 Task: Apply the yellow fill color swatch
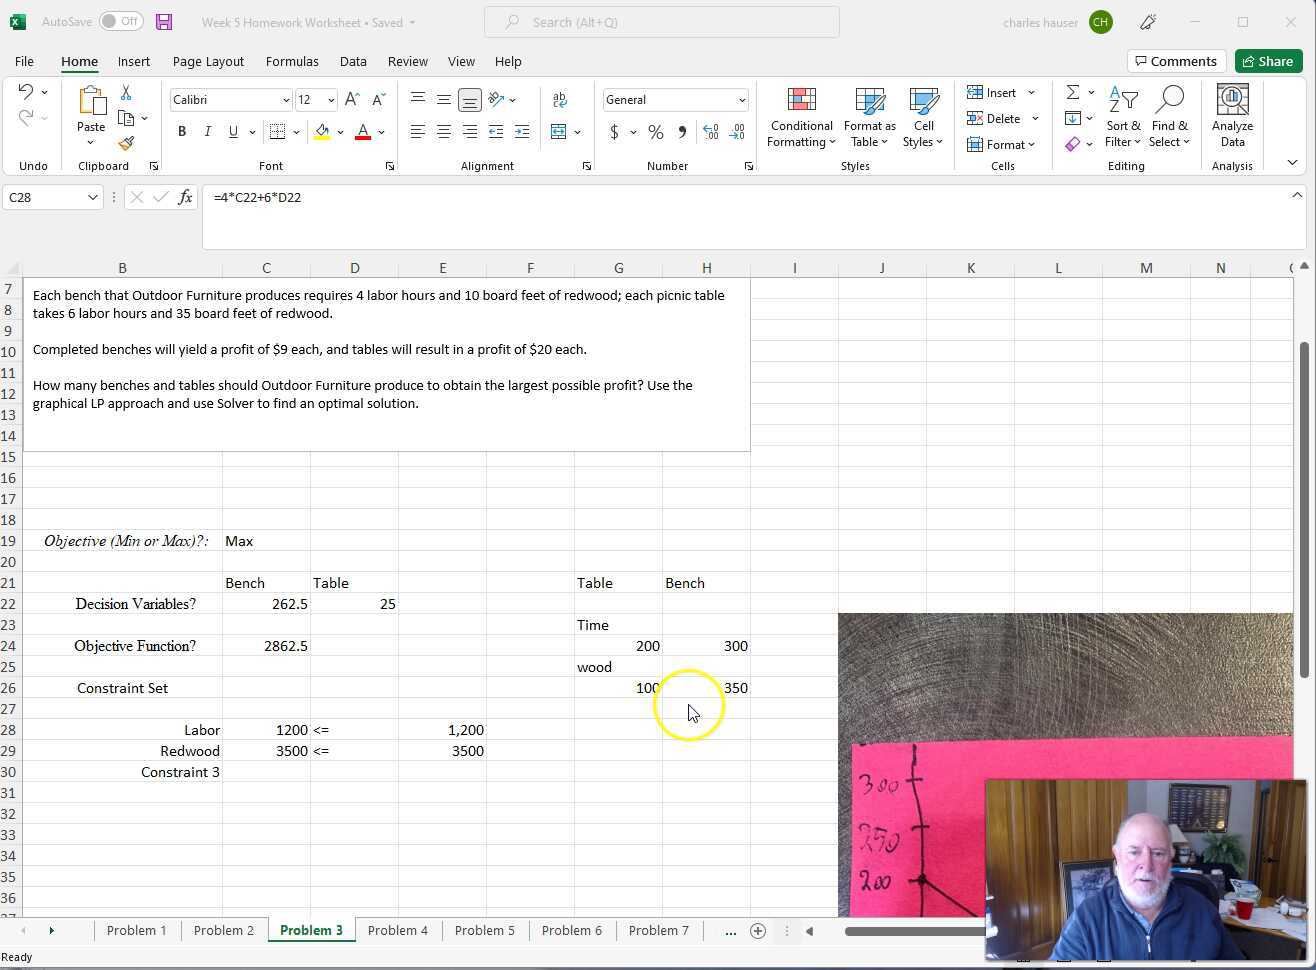322,132
